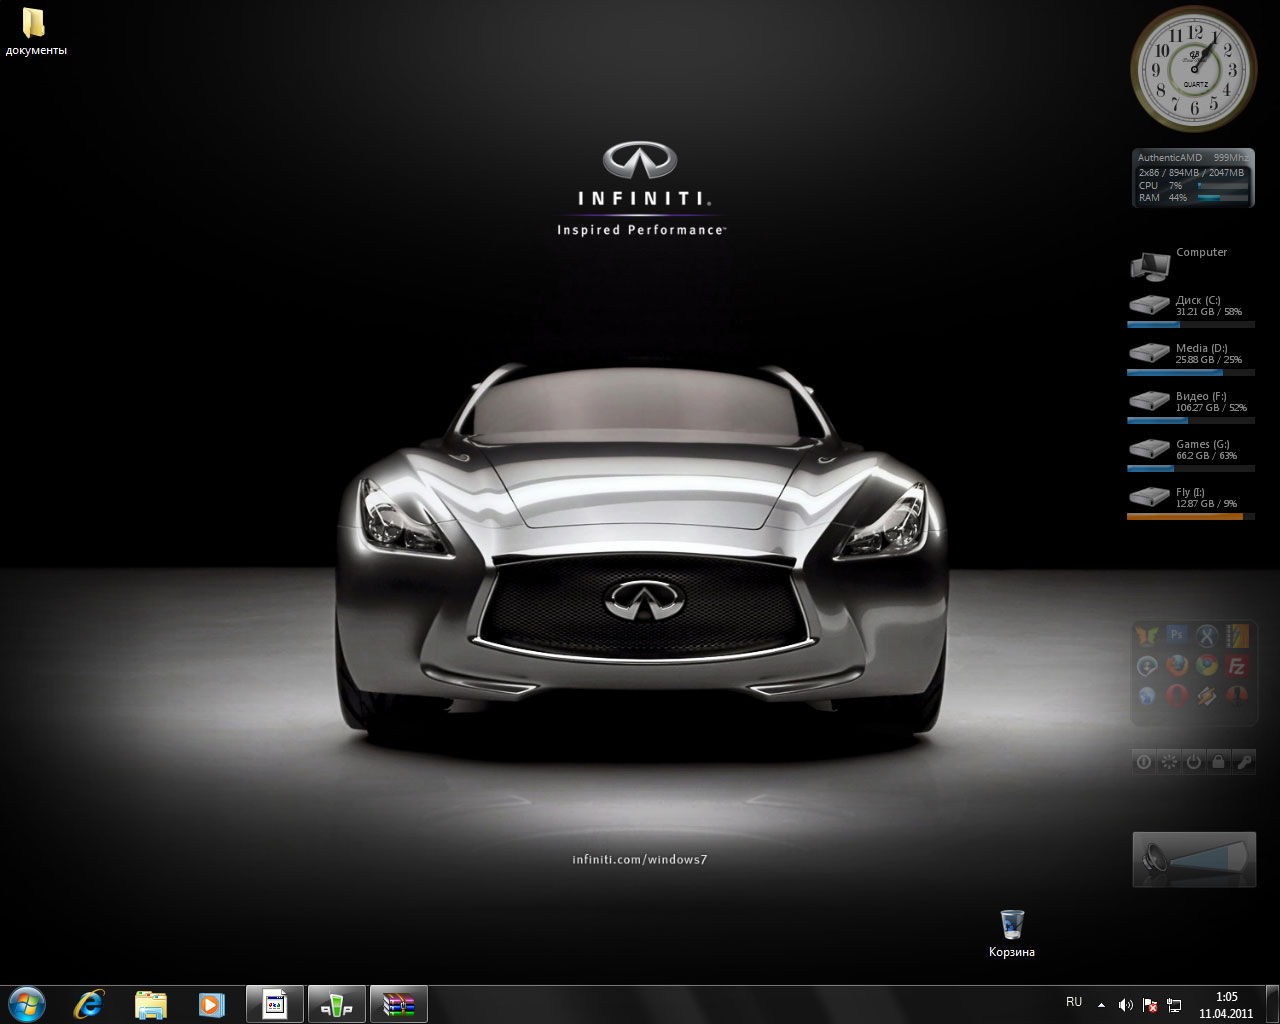This screenshot has height=1024, width=1280.
Task: Launch Photoshop from the app launcher gadget
Action: [x=1177, y=635]
